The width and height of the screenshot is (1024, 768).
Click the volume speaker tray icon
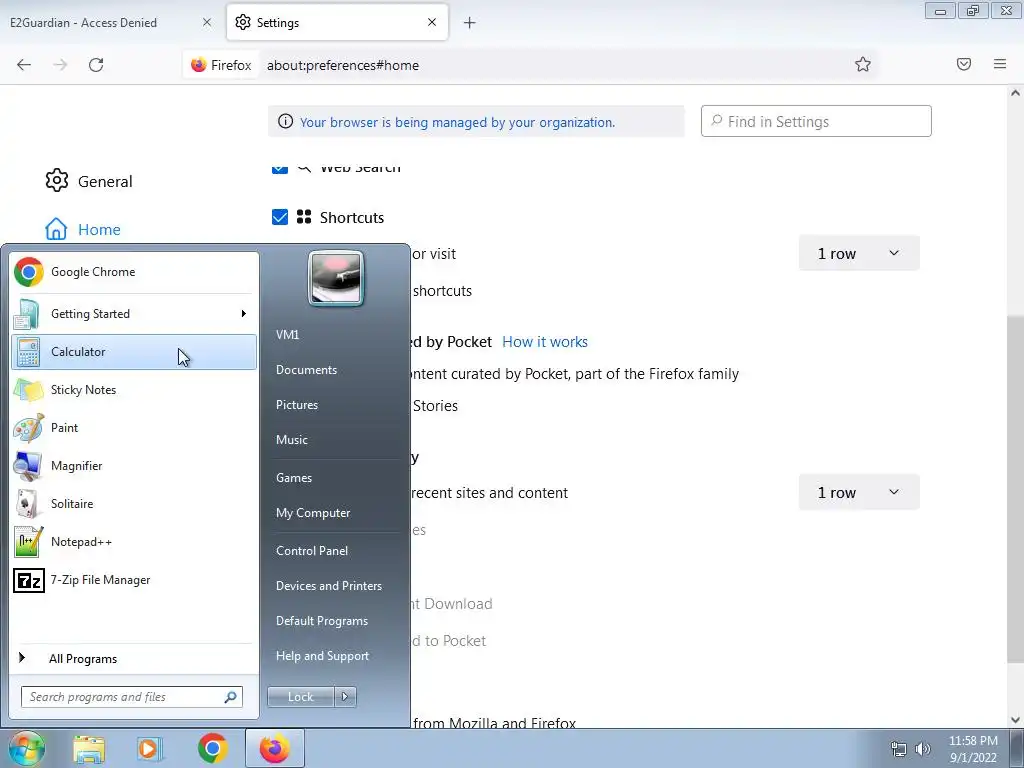tap(923, 749)
